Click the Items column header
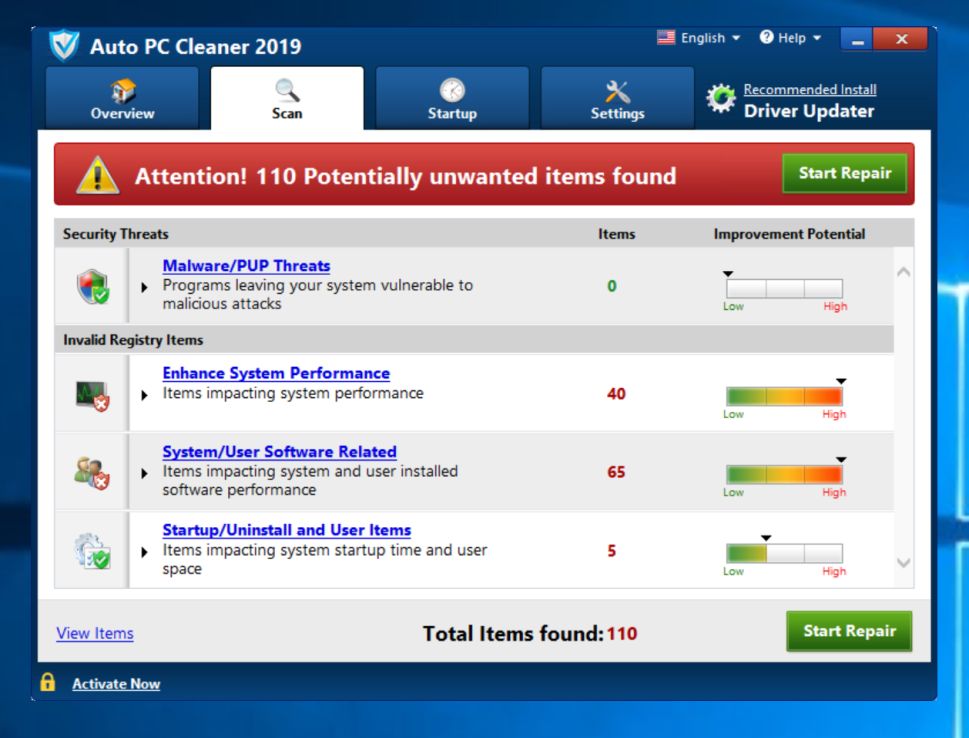This screenshot has height=738, width=969. 616,234
